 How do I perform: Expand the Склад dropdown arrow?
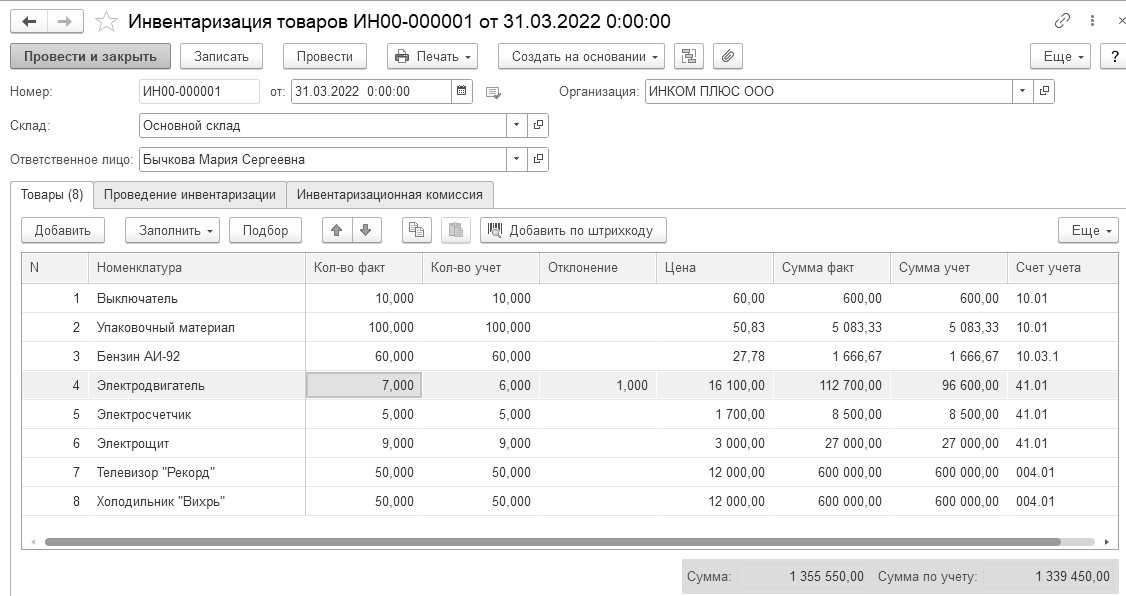point(516,125)
